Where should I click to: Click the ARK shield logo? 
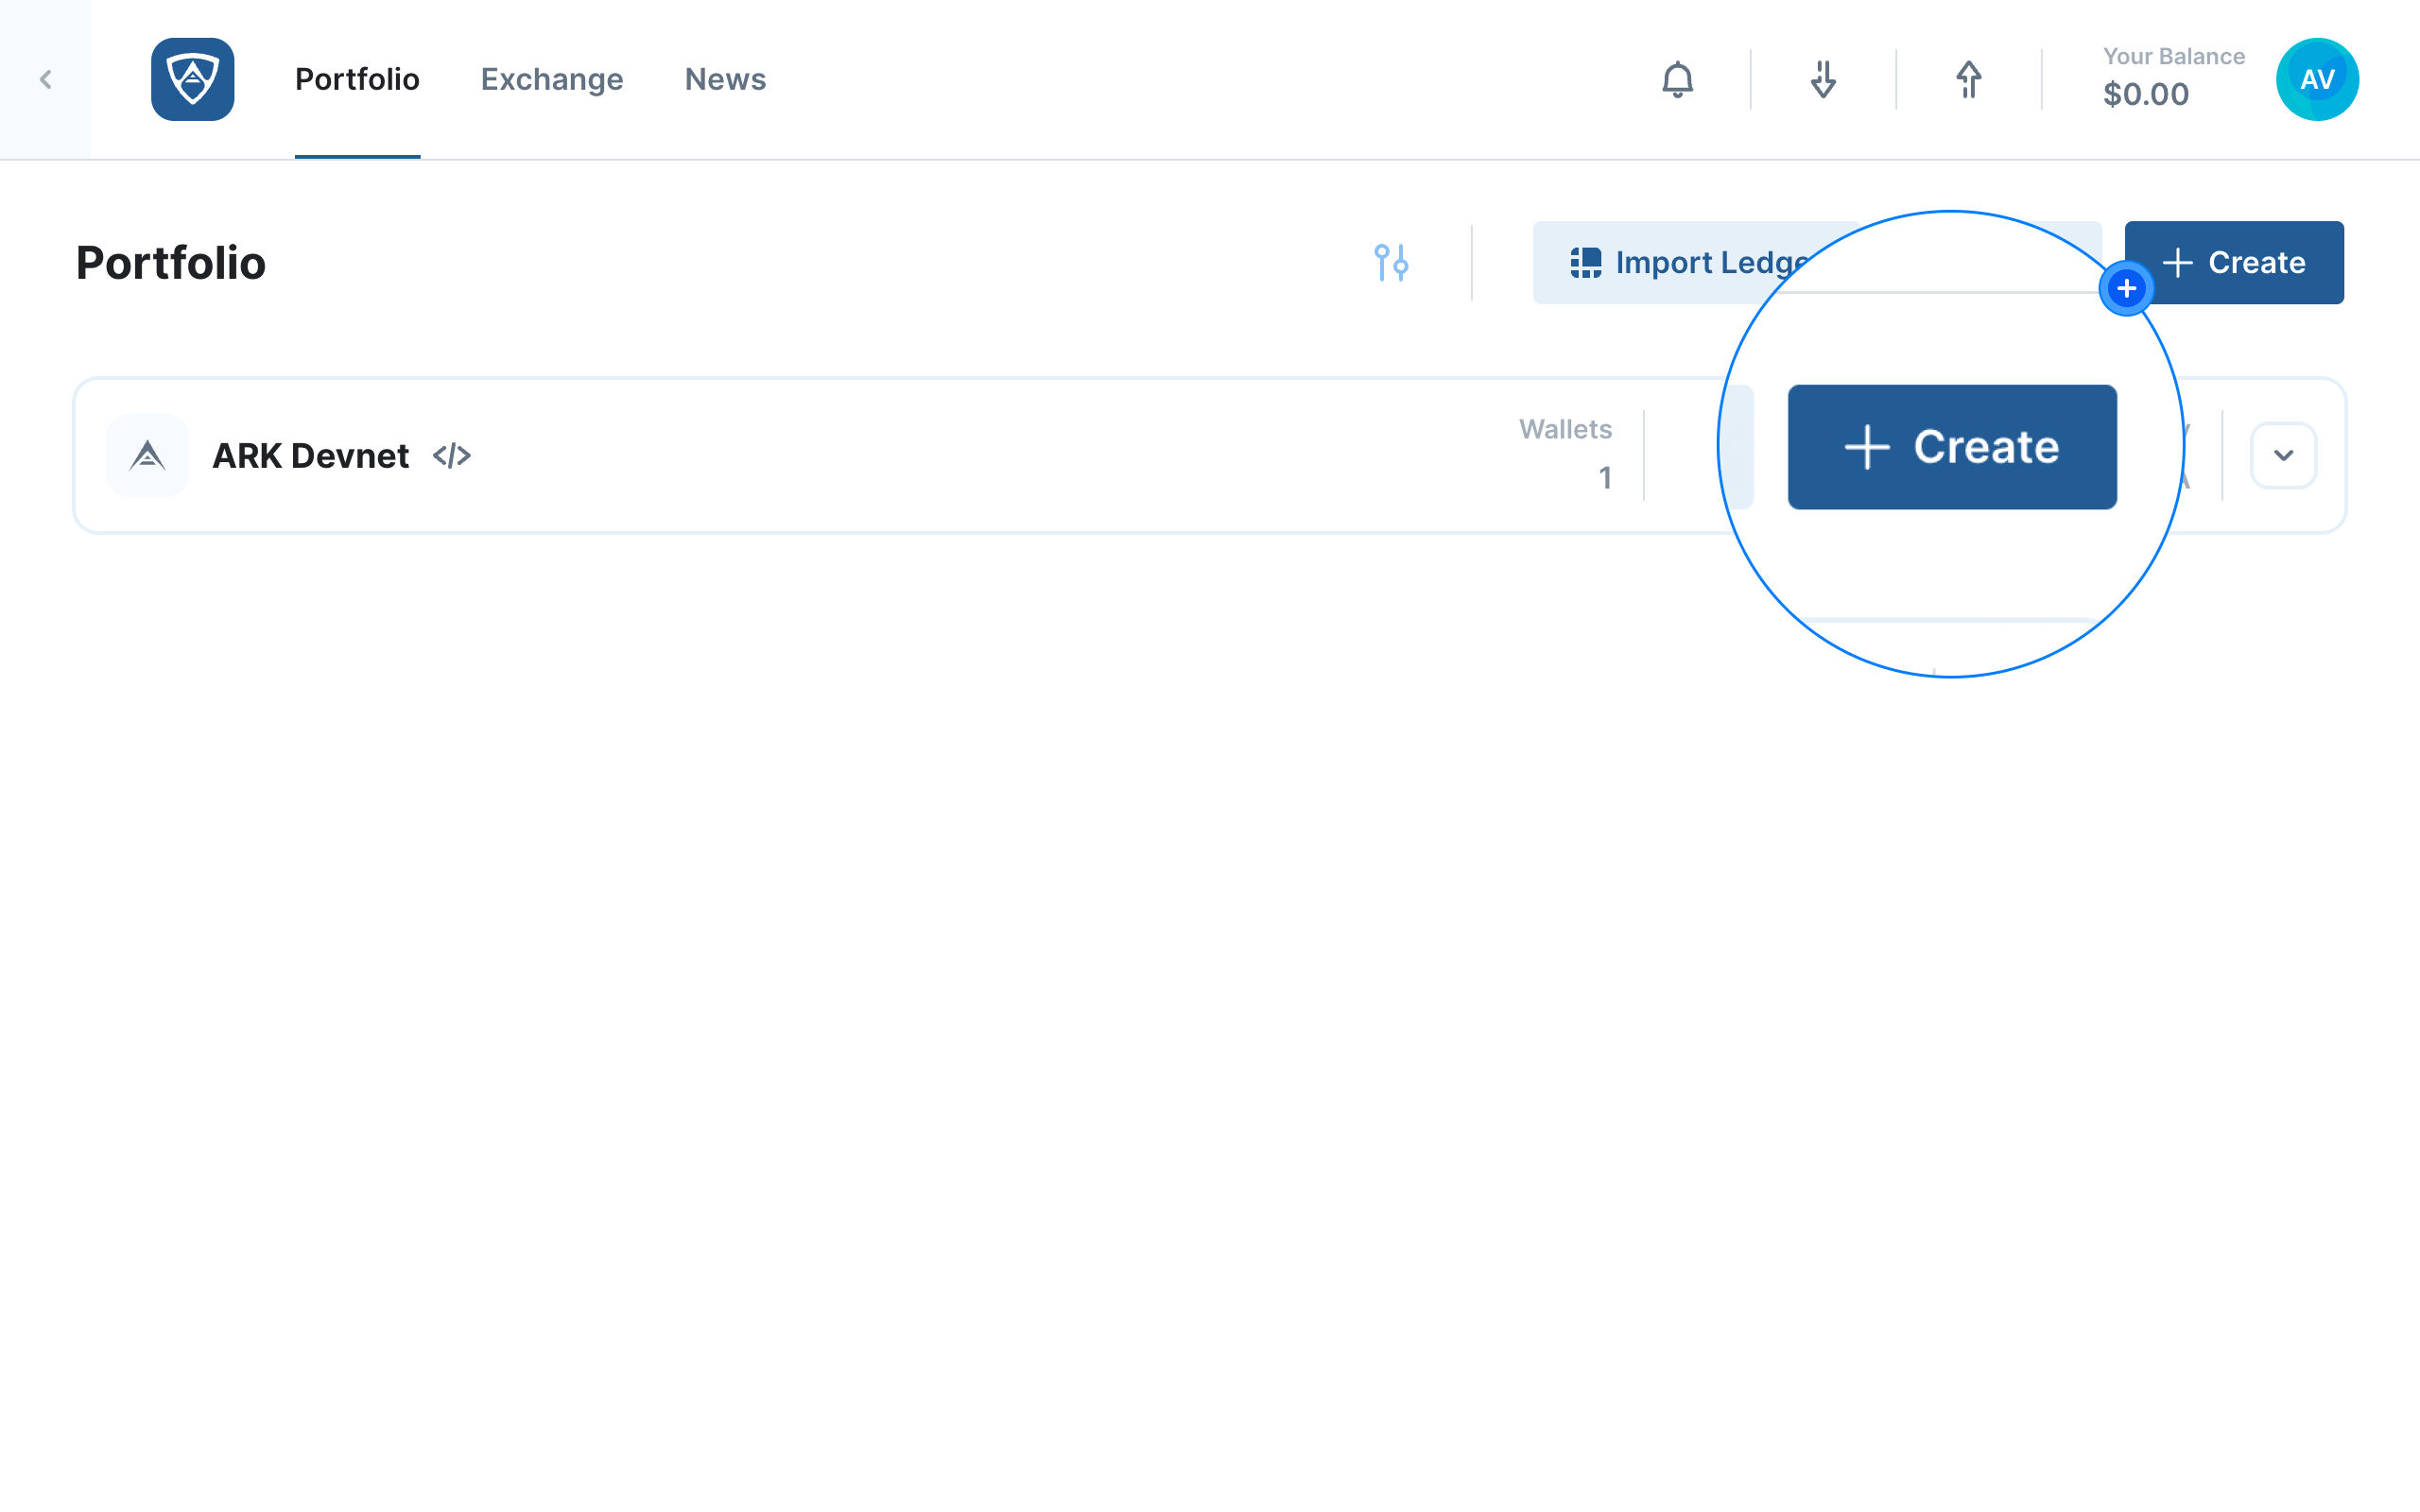tap(192, 79)
